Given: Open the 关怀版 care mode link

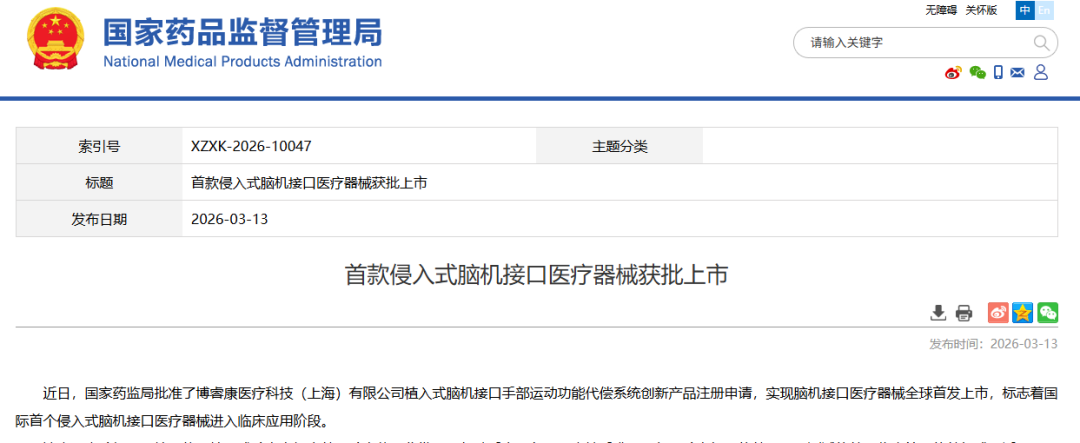Looking at the screenshot, I should (982, 10).
